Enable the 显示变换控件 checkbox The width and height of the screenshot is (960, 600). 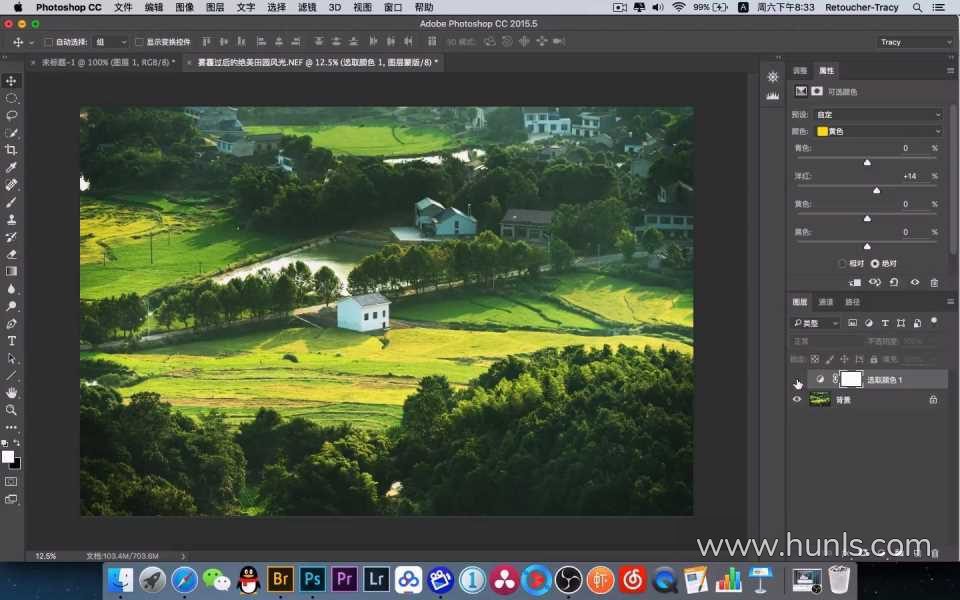(139, 42)
